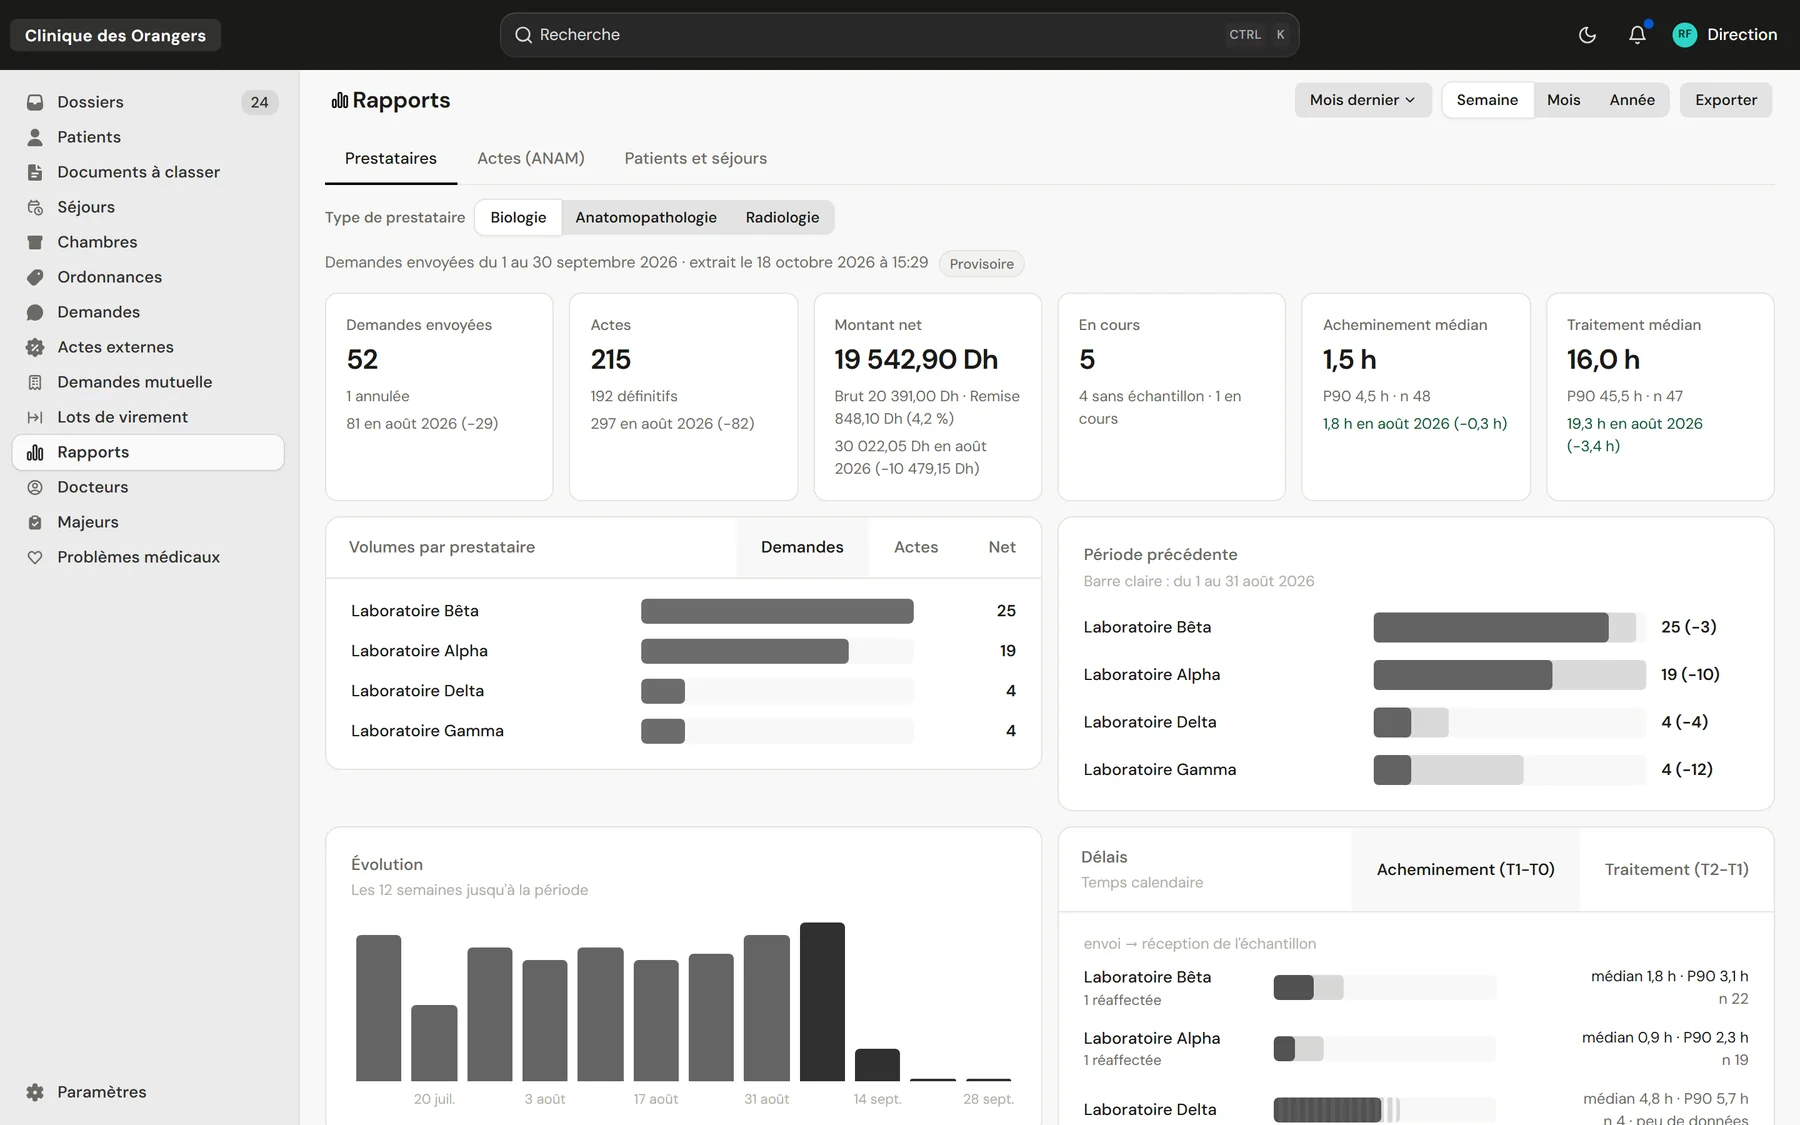Select the Ordonnances tag icon
Image resolution: width=1800 pixels, height=1125 pixels.
pyautogui.click(x=35, y=277)
